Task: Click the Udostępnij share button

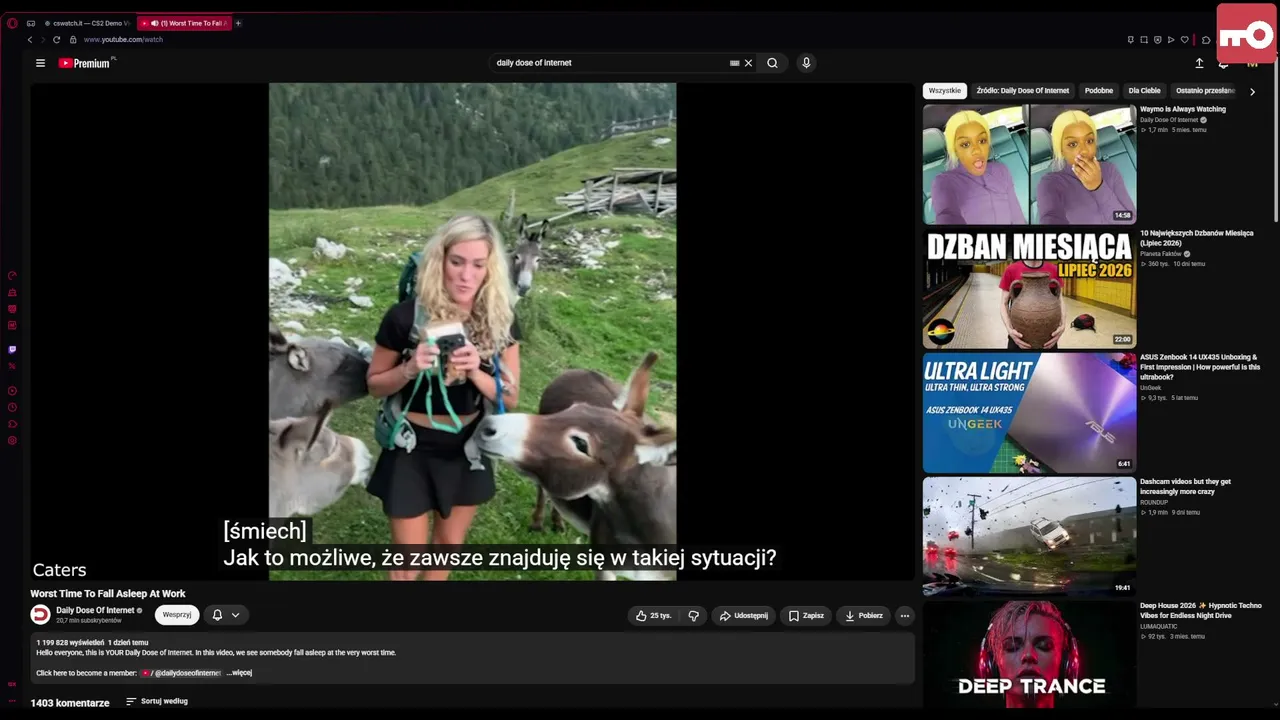Action: [x=744, y=616]
